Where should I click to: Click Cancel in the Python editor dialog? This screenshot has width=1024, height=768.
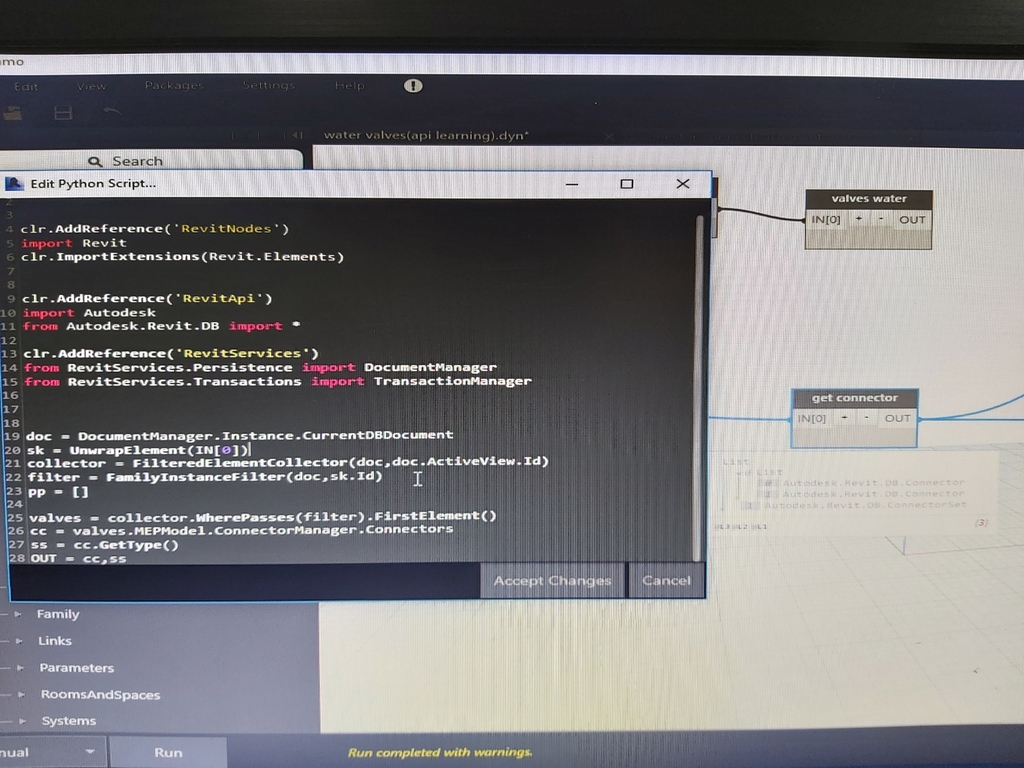coord(666,580)
